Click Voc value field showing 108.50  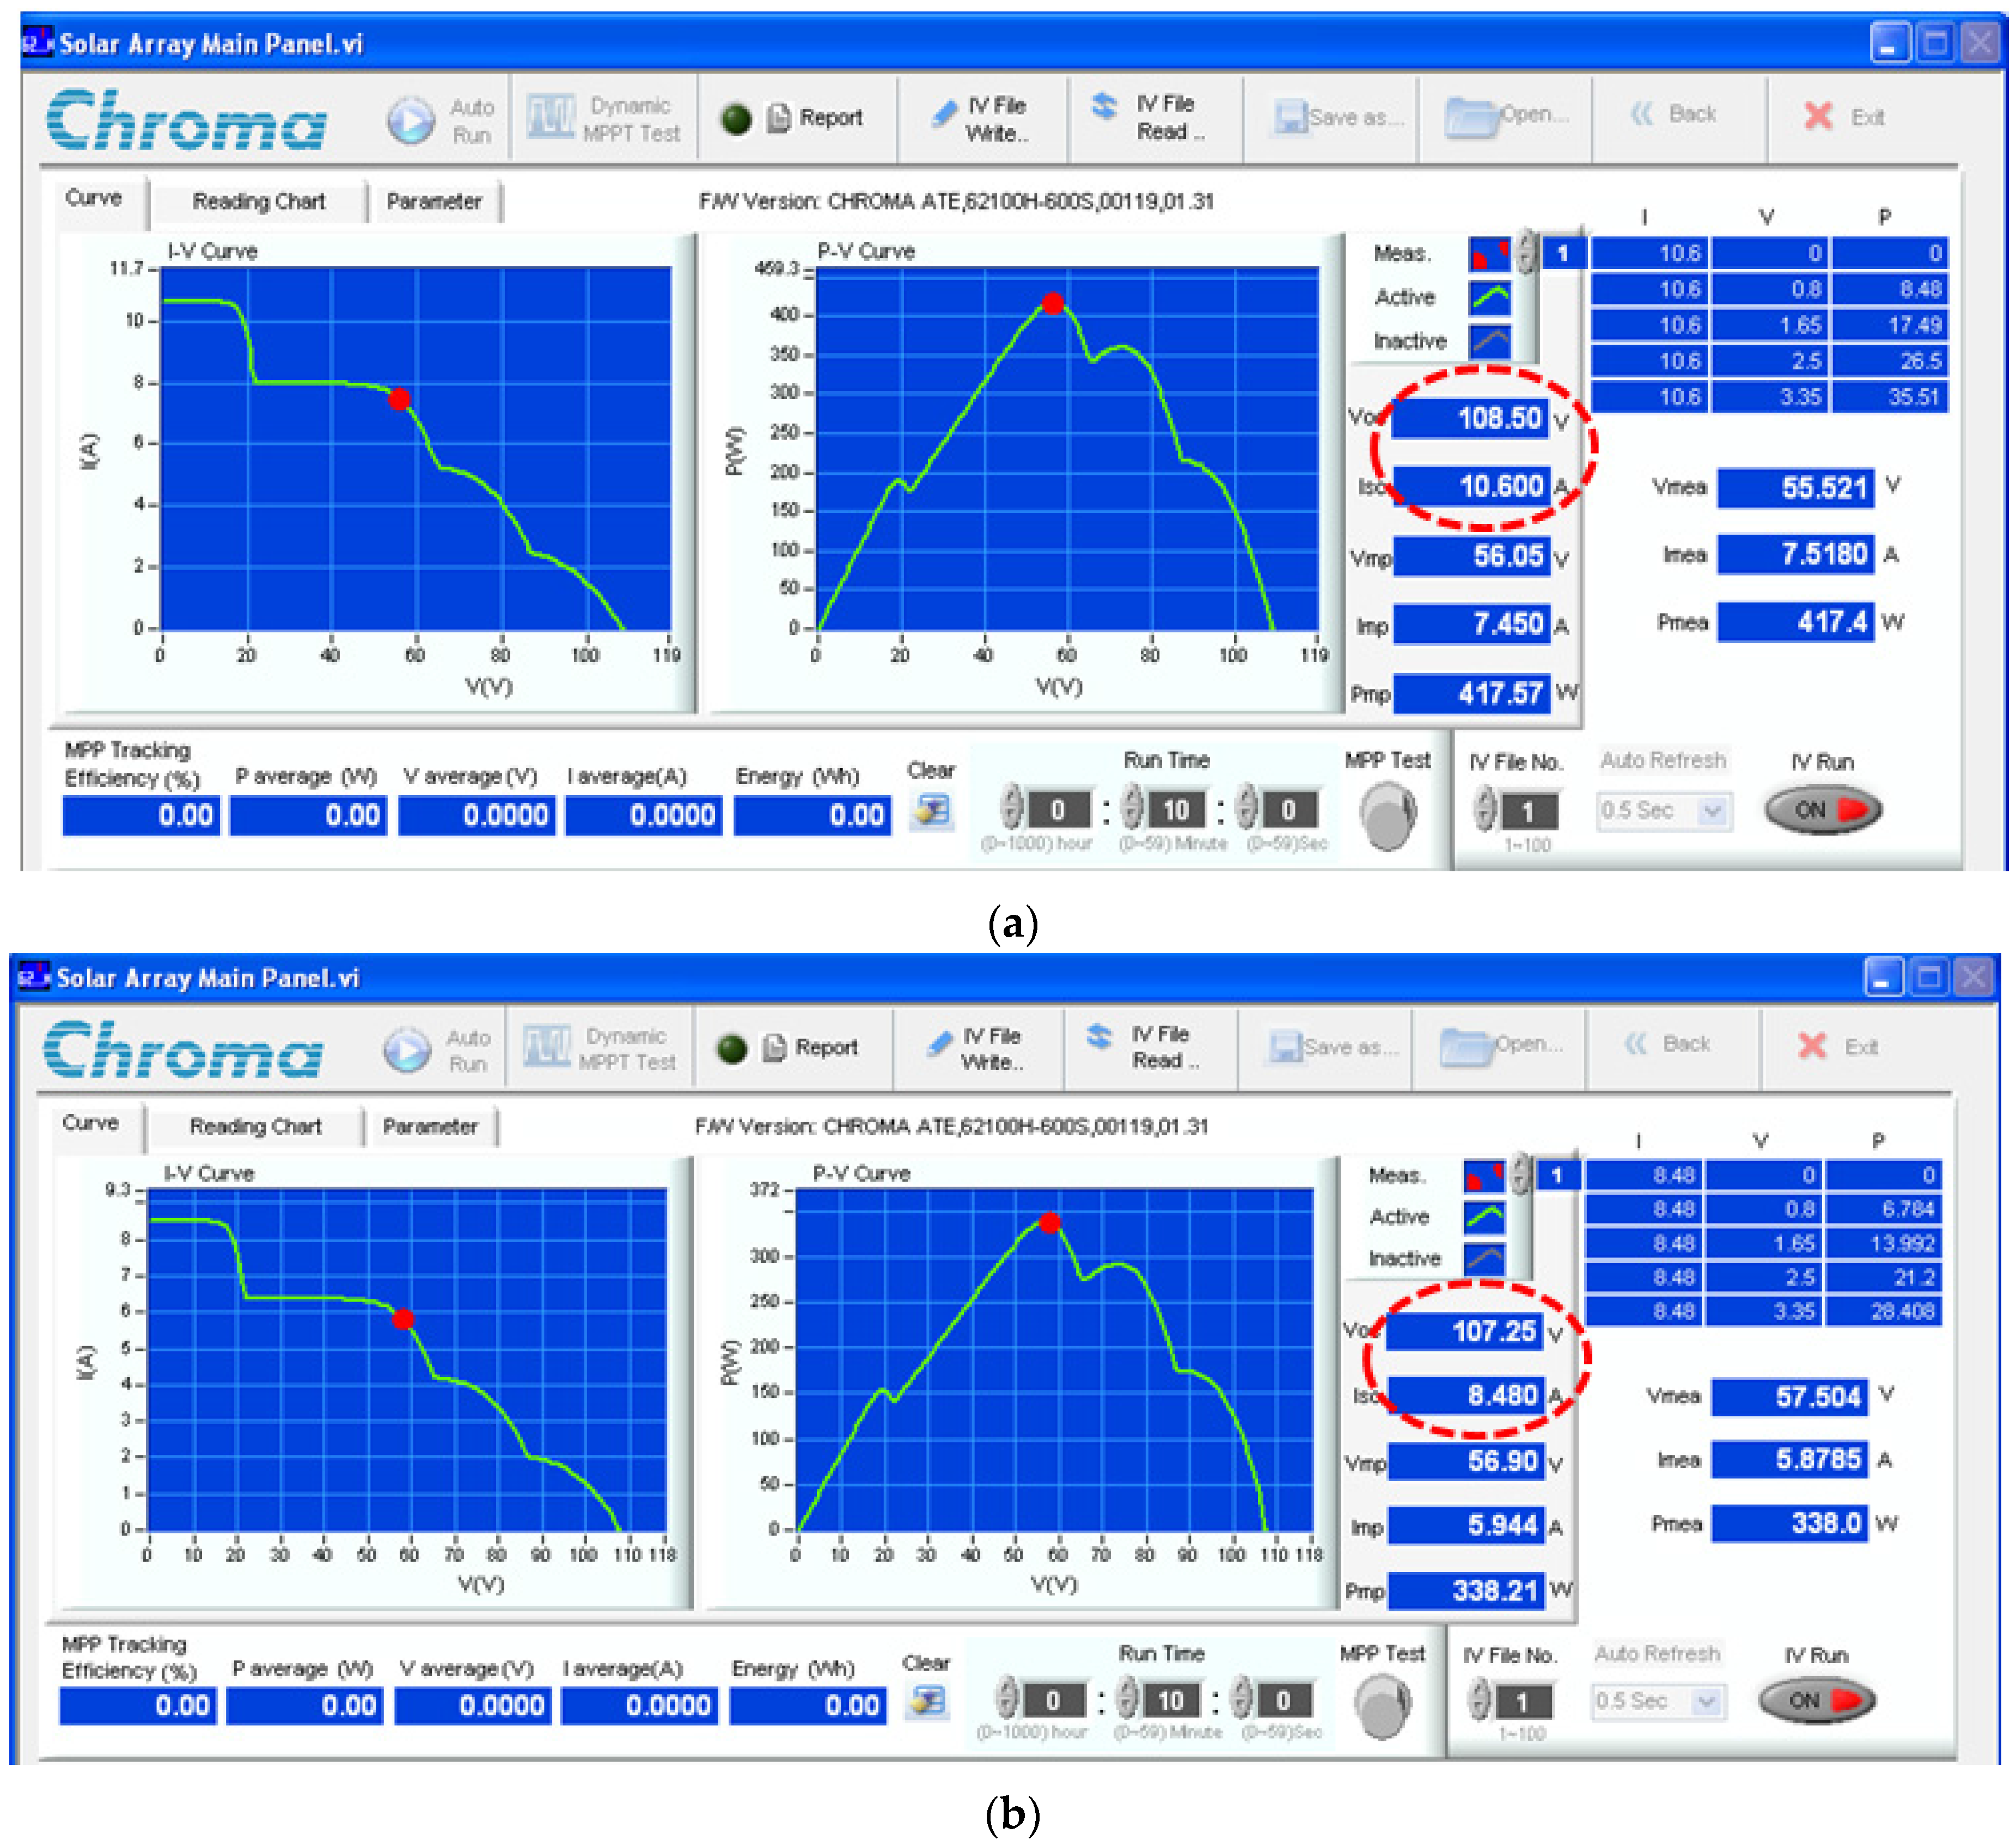(1470, 418)
